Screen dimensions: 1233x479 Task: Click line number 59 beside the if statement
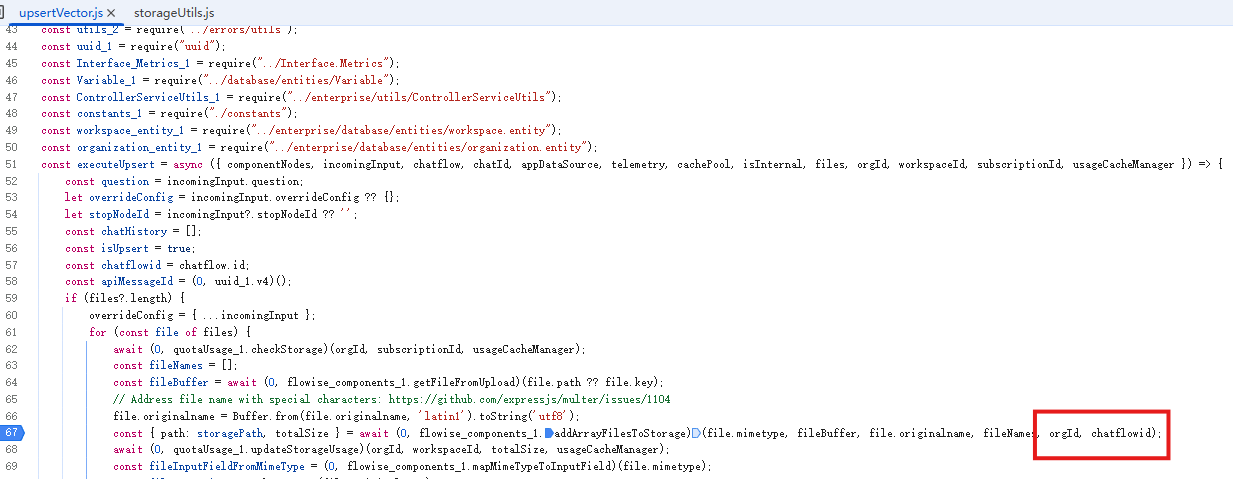(12, 298)
